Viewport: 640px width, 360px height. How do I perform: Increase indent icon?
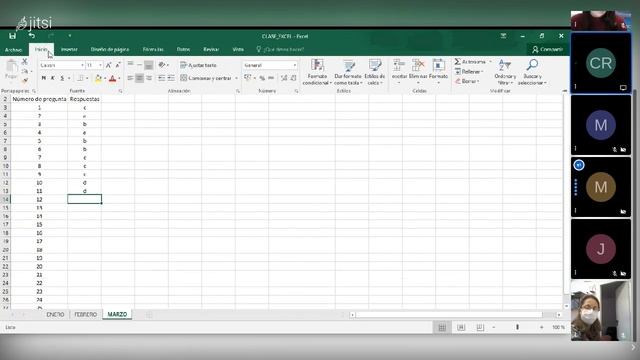point(171,78)
